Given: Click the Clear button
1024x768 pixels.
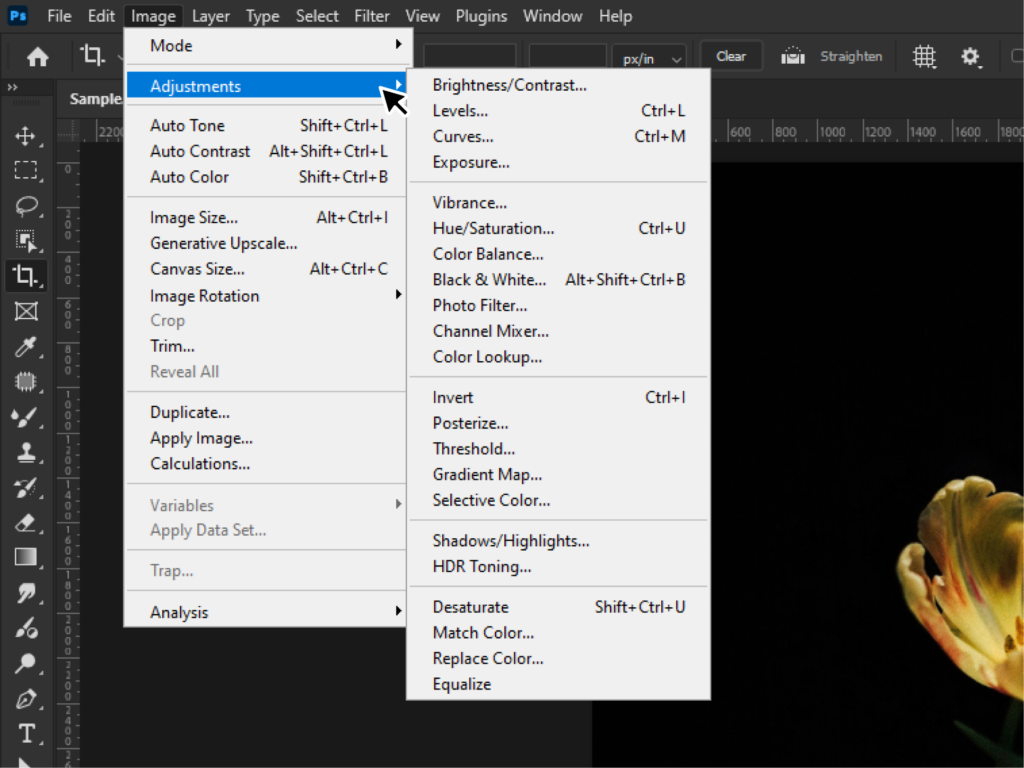Looking at the screenshot, I should [x=731, y=56].
